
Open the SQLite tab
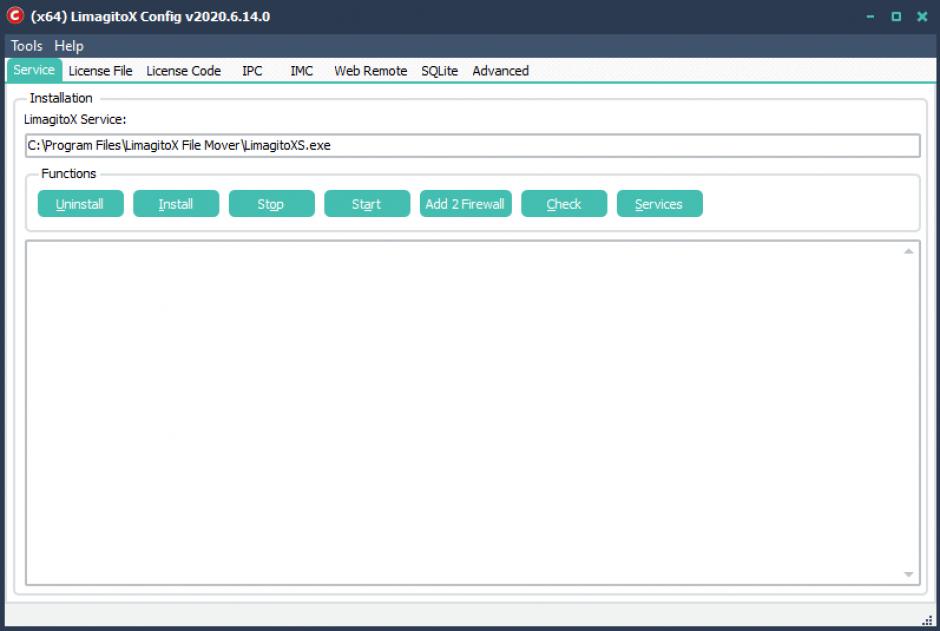(439, 71)
